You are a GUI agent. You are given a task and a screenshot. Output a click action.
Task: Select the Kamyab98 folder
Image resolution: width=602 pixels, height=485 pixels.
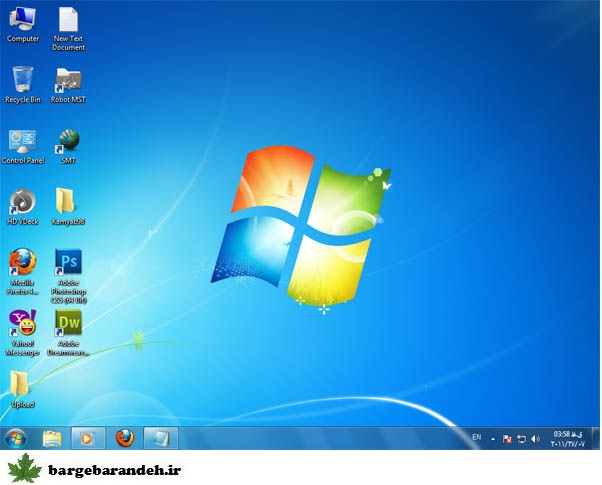pyautogui.click(x=68, y=207)
